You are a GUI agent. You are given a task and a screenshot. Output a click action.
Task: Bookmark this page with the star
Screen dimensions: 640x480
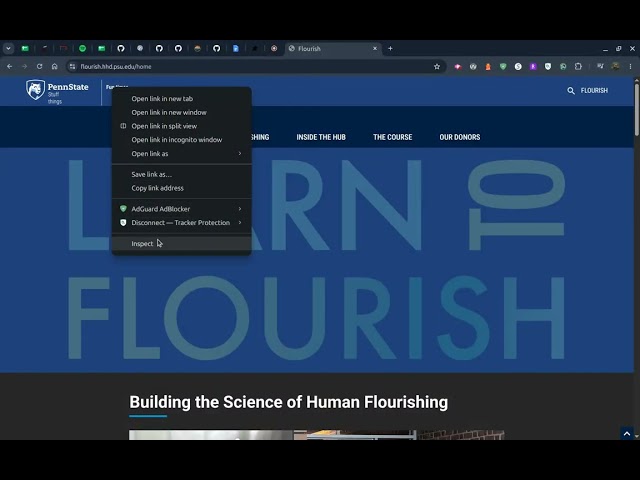tap(437, 67)
